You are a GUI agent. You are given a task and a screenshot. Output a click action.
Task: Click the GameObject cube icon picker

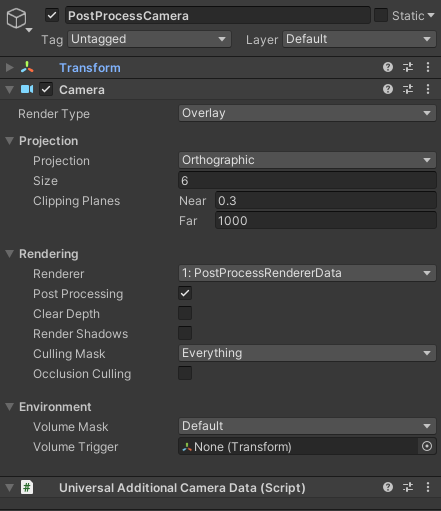17,19
